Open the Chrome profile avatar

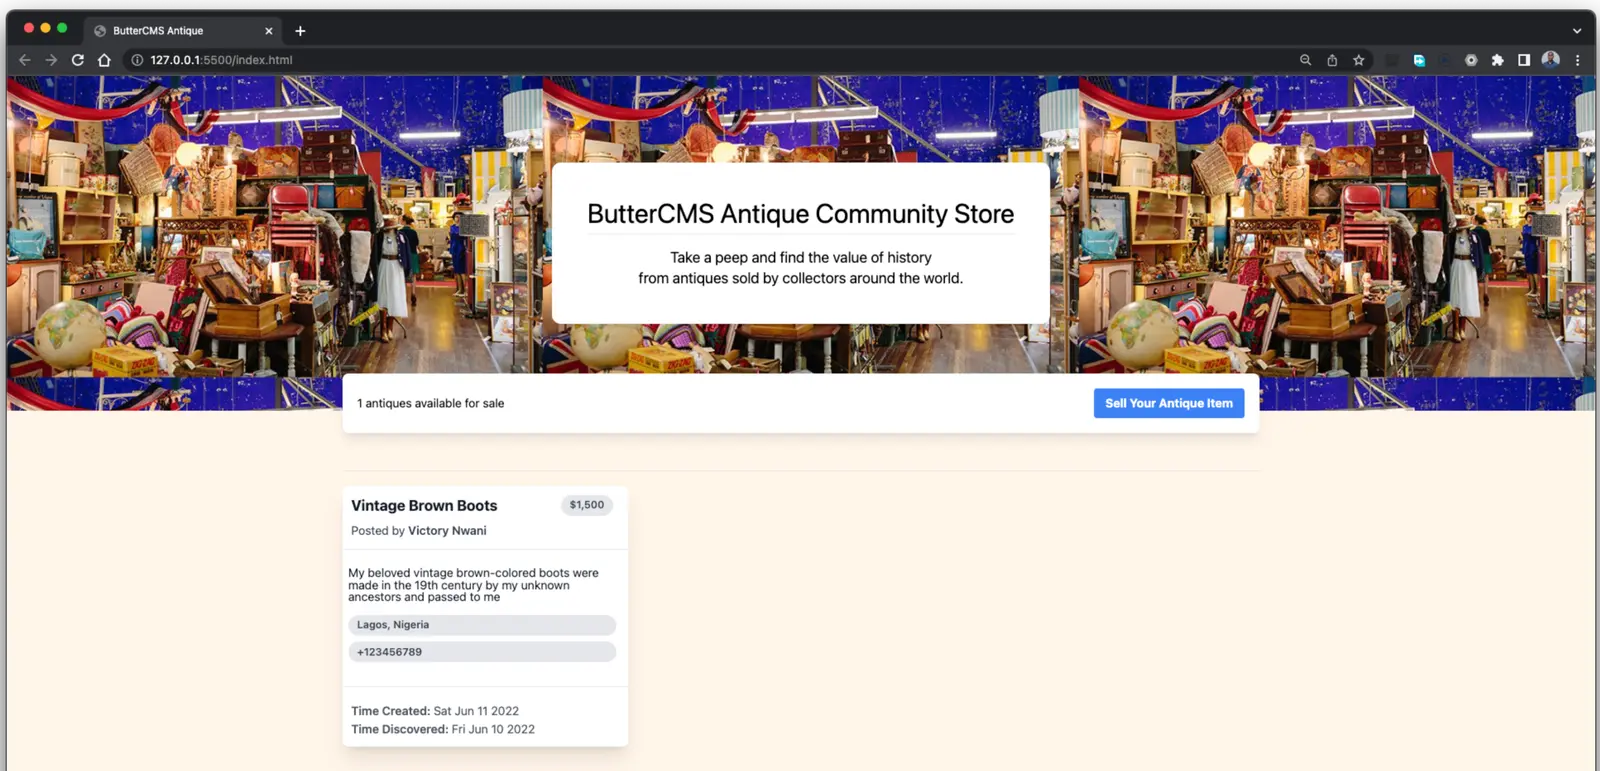point(1551,60)
